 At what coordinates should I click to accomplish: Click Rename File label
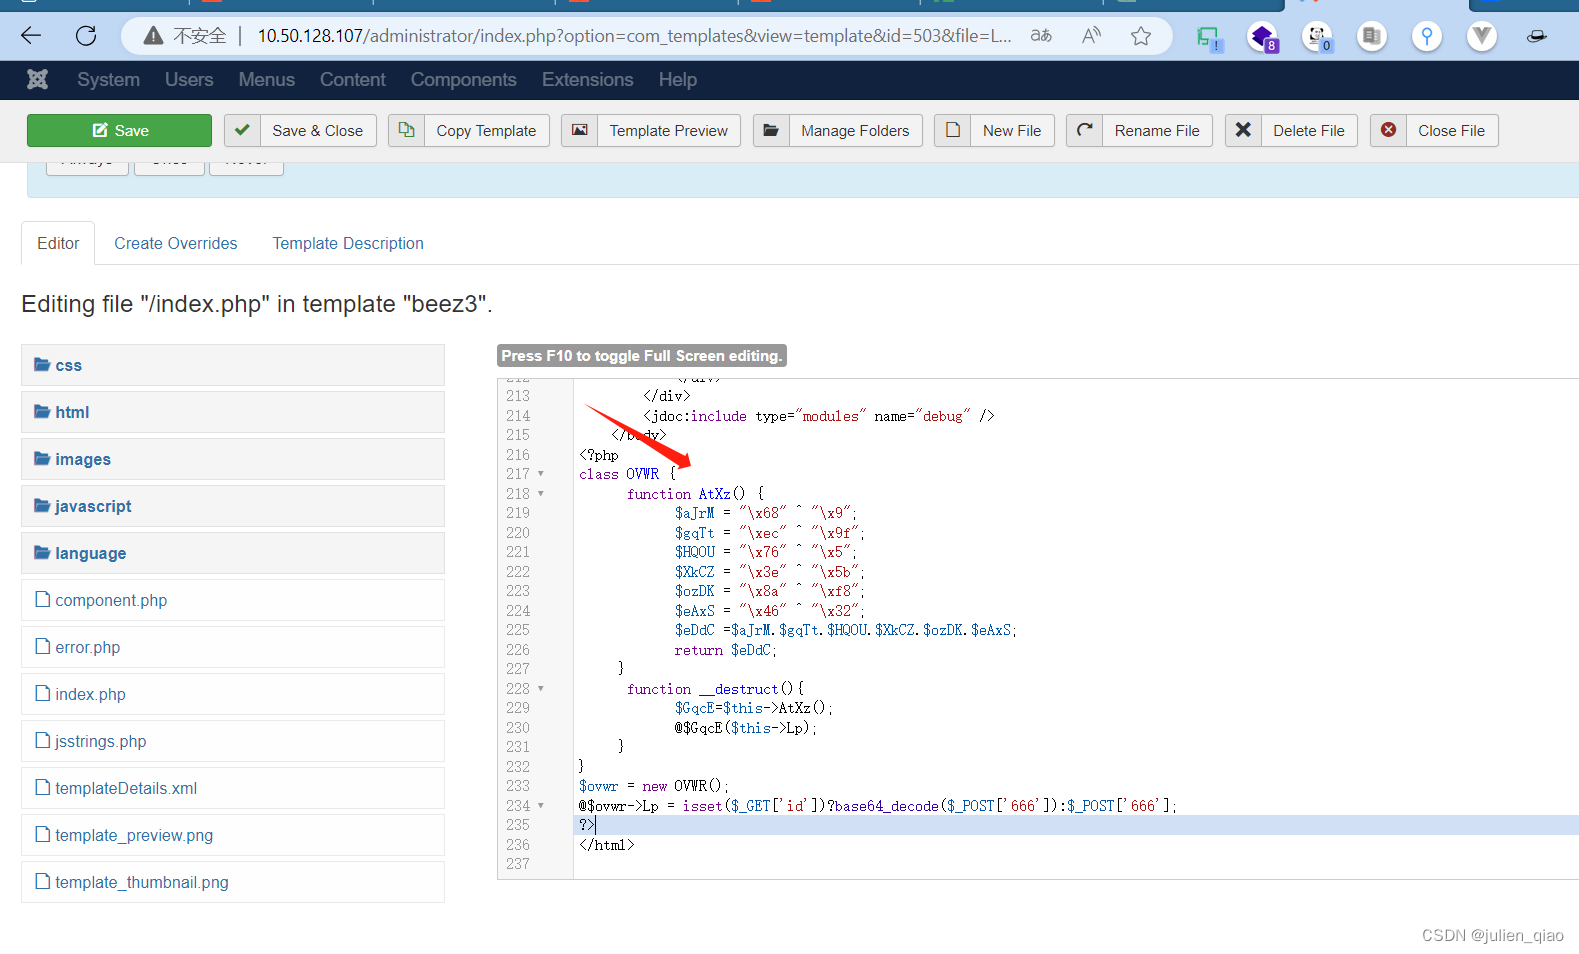pyautogui.click(x=1157, y=130)
